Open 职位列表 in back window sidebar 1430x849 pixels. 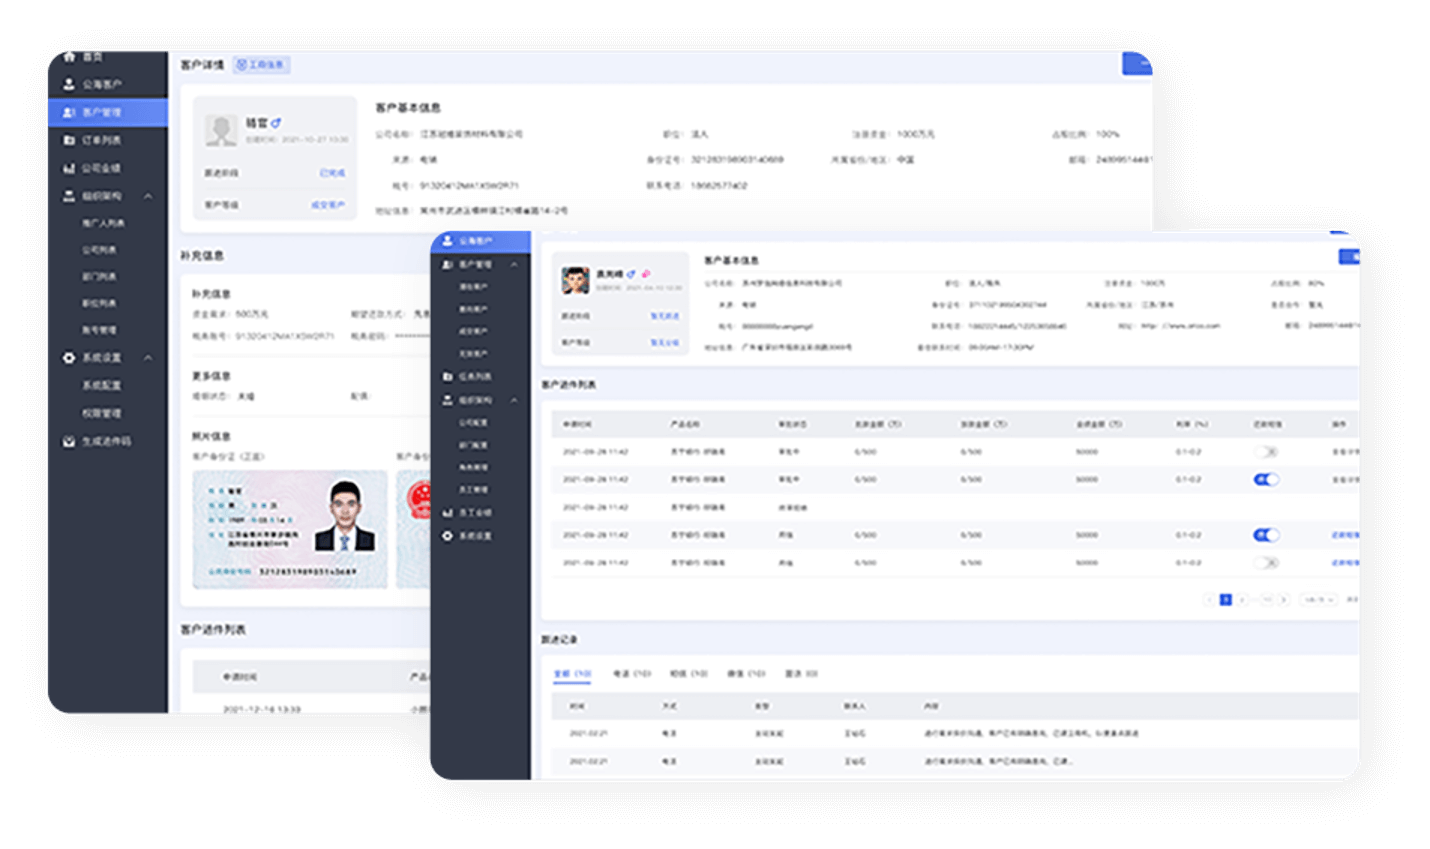(99, 303)
